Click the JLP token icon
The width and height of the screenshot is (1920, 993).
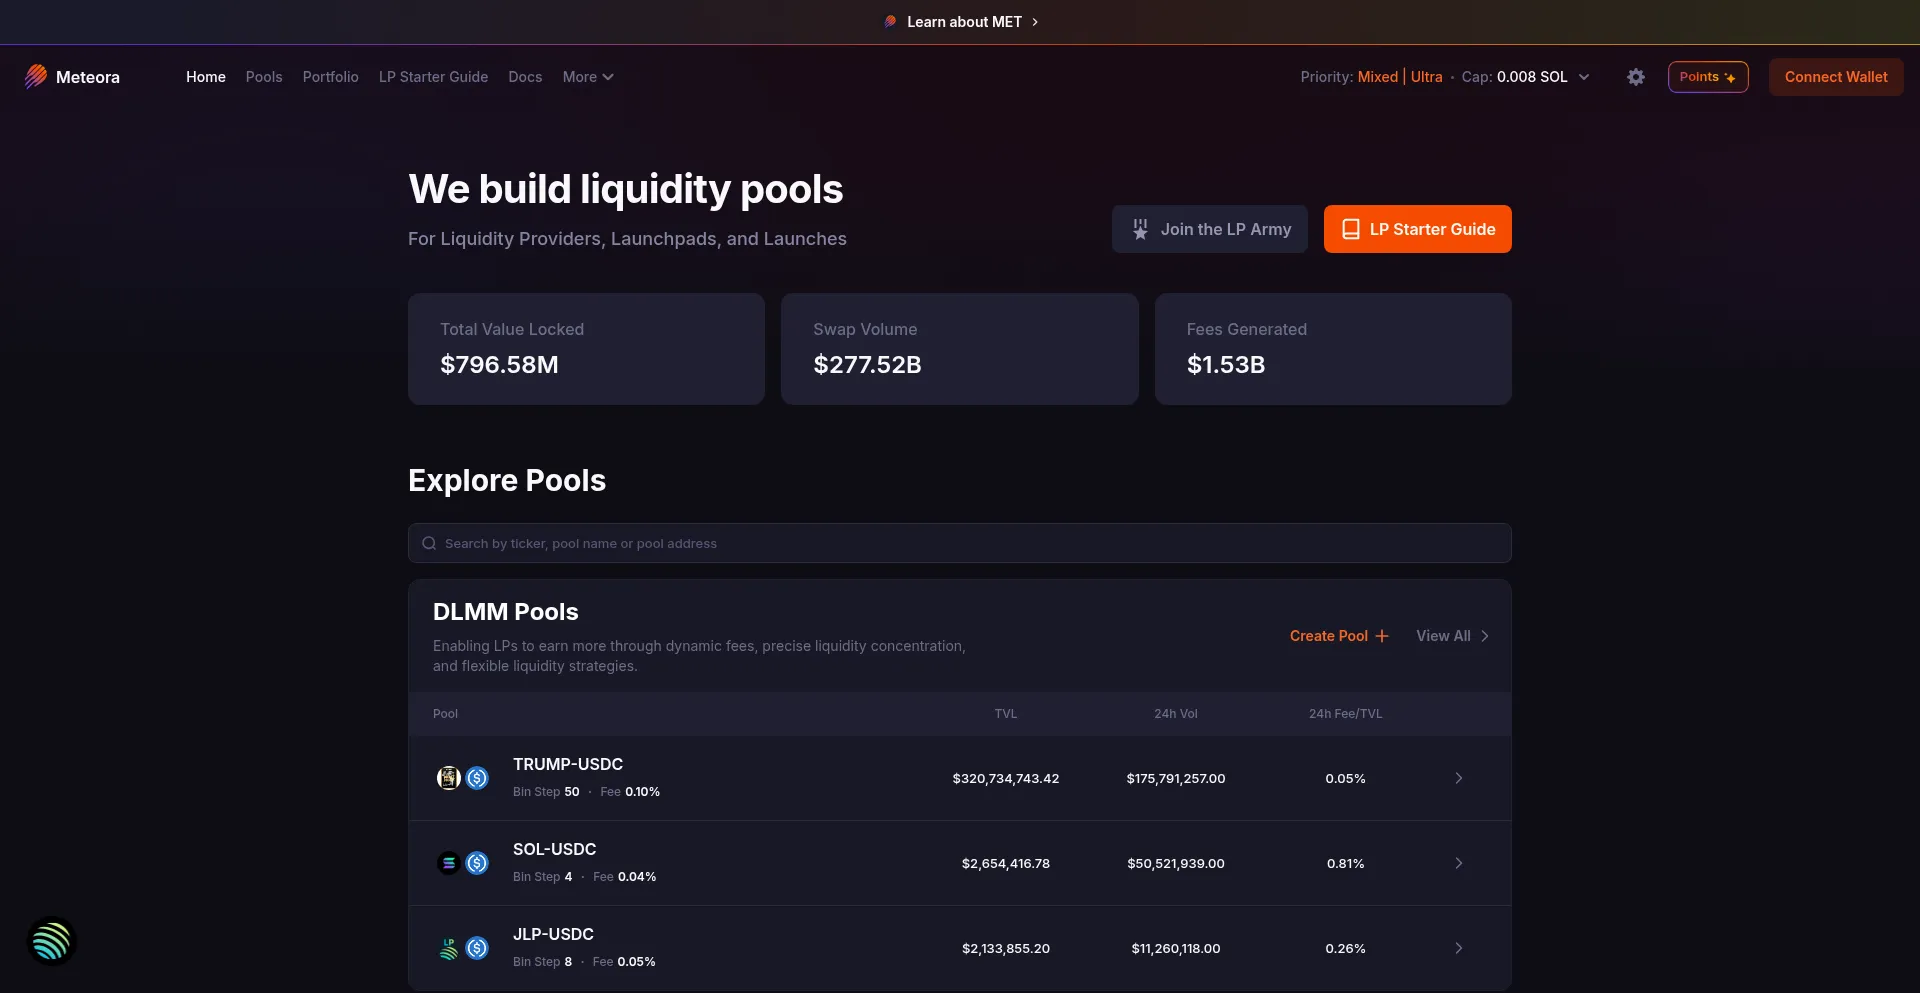click(449, 948)
